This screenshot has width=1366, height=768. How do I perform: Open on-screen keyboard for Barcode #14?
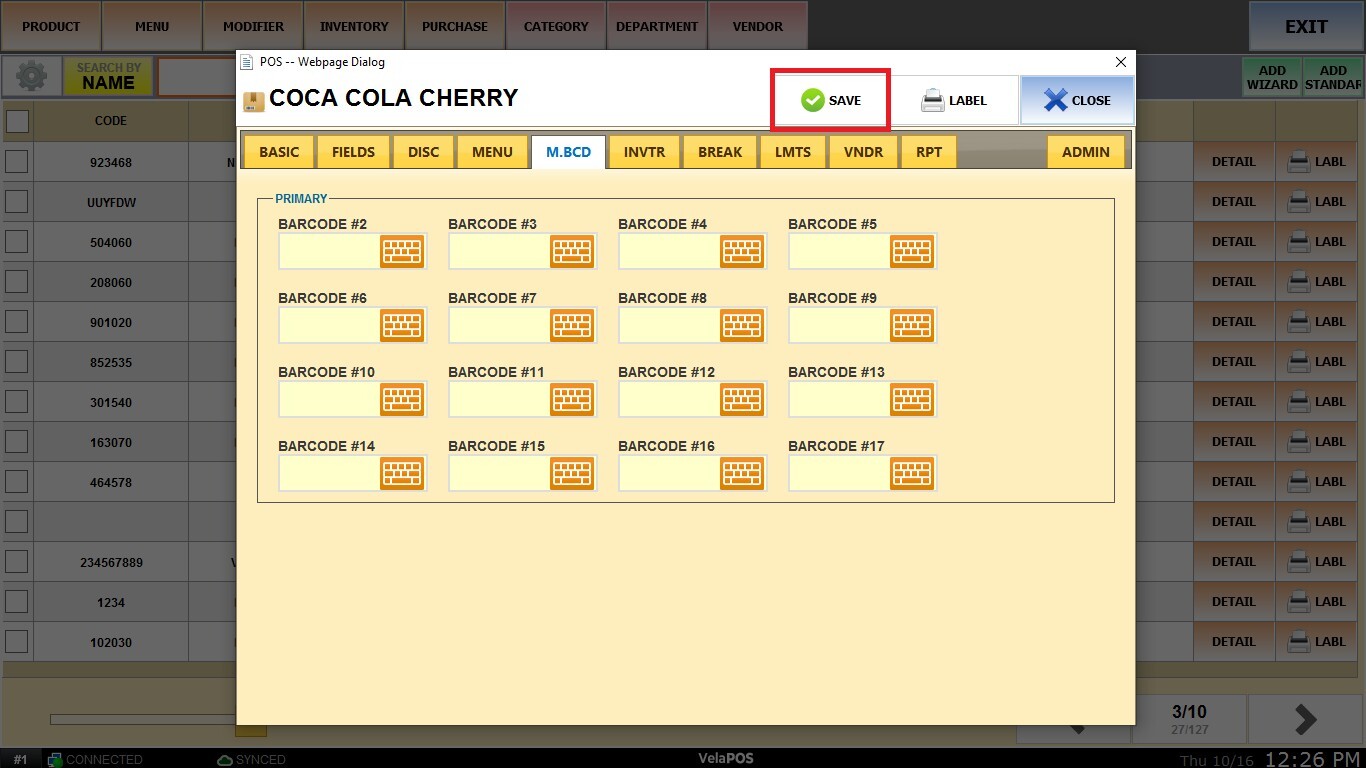402,473
